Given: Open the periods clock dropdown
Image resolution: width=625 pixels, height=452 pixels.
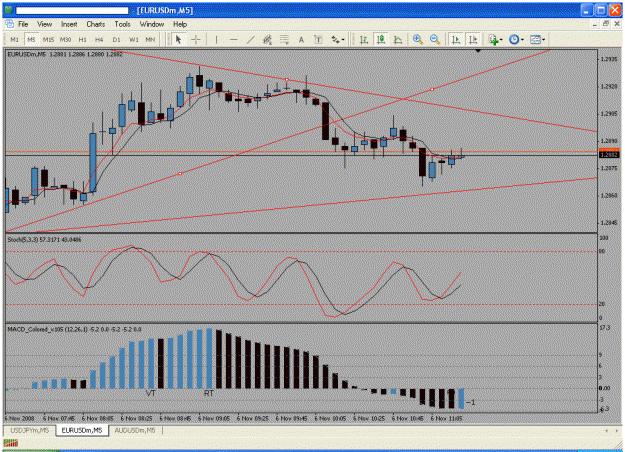Looking at the screenshot, I should pyautogui.click(x=517, y=39).
